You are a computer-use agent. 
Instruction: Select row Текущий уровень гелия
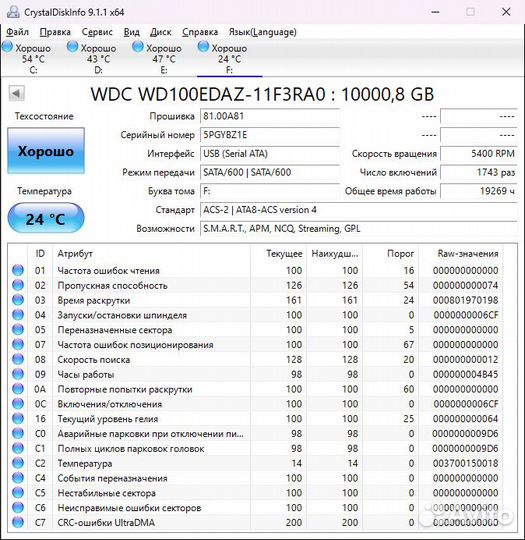pyautogui.click(x=255, y=418)
